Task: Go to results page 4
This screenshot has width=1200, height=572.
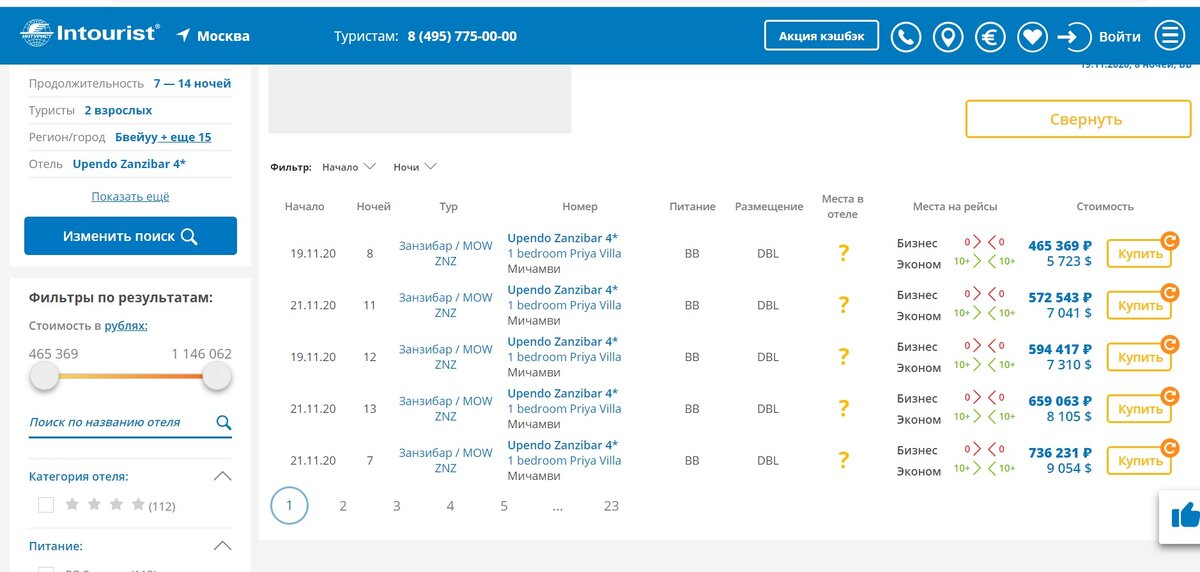Action: coord(450,506)
